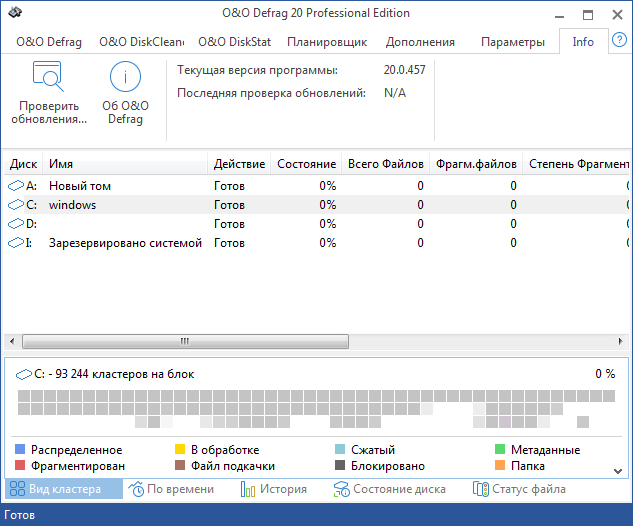Image resolution: width=633 pixels, height=526 pixels.
Task: Click the yellow В обработке legend swatch
Action: 180,449
